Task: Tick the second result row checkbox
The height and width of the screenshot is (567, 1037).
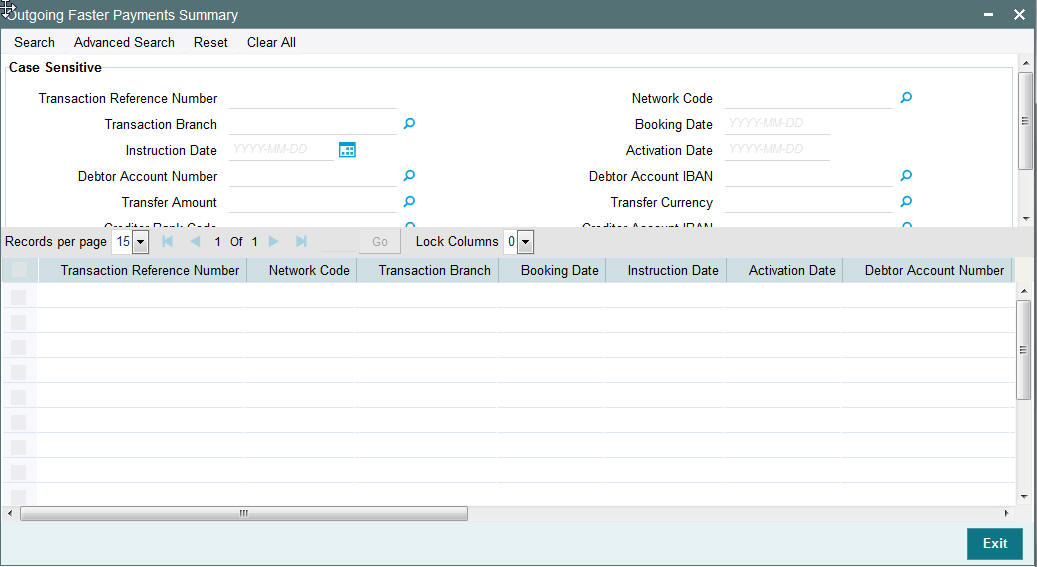Action: (19, 322)
